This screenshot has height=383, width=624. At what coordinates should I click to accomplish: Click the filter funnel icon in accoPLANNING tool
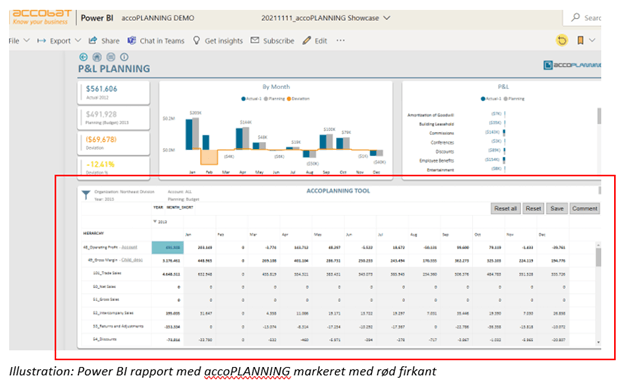tap(86, 195)
